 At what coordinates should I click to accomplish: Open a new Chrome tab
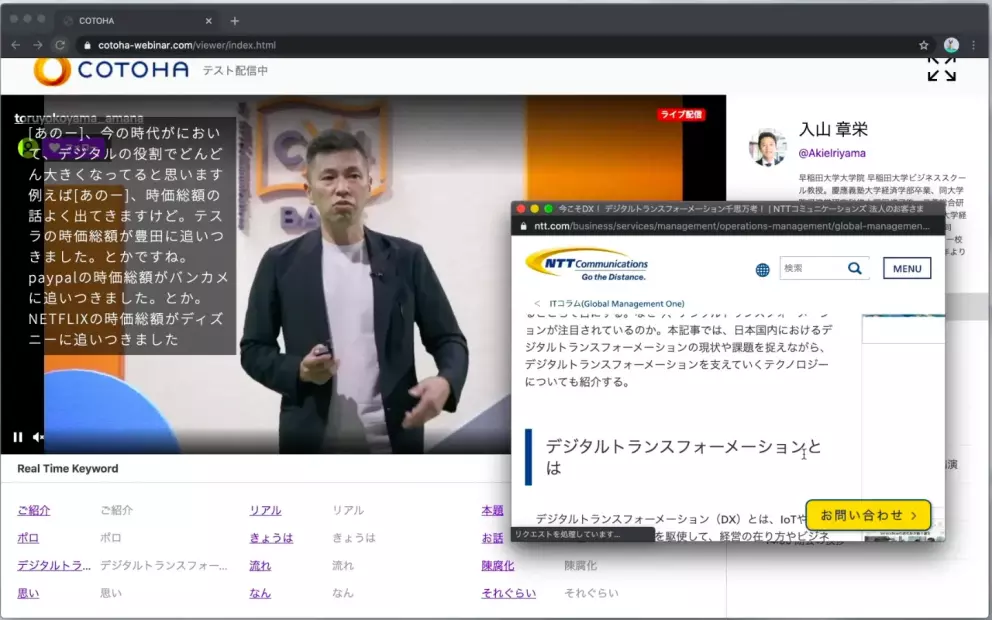[x=235, y=21]
